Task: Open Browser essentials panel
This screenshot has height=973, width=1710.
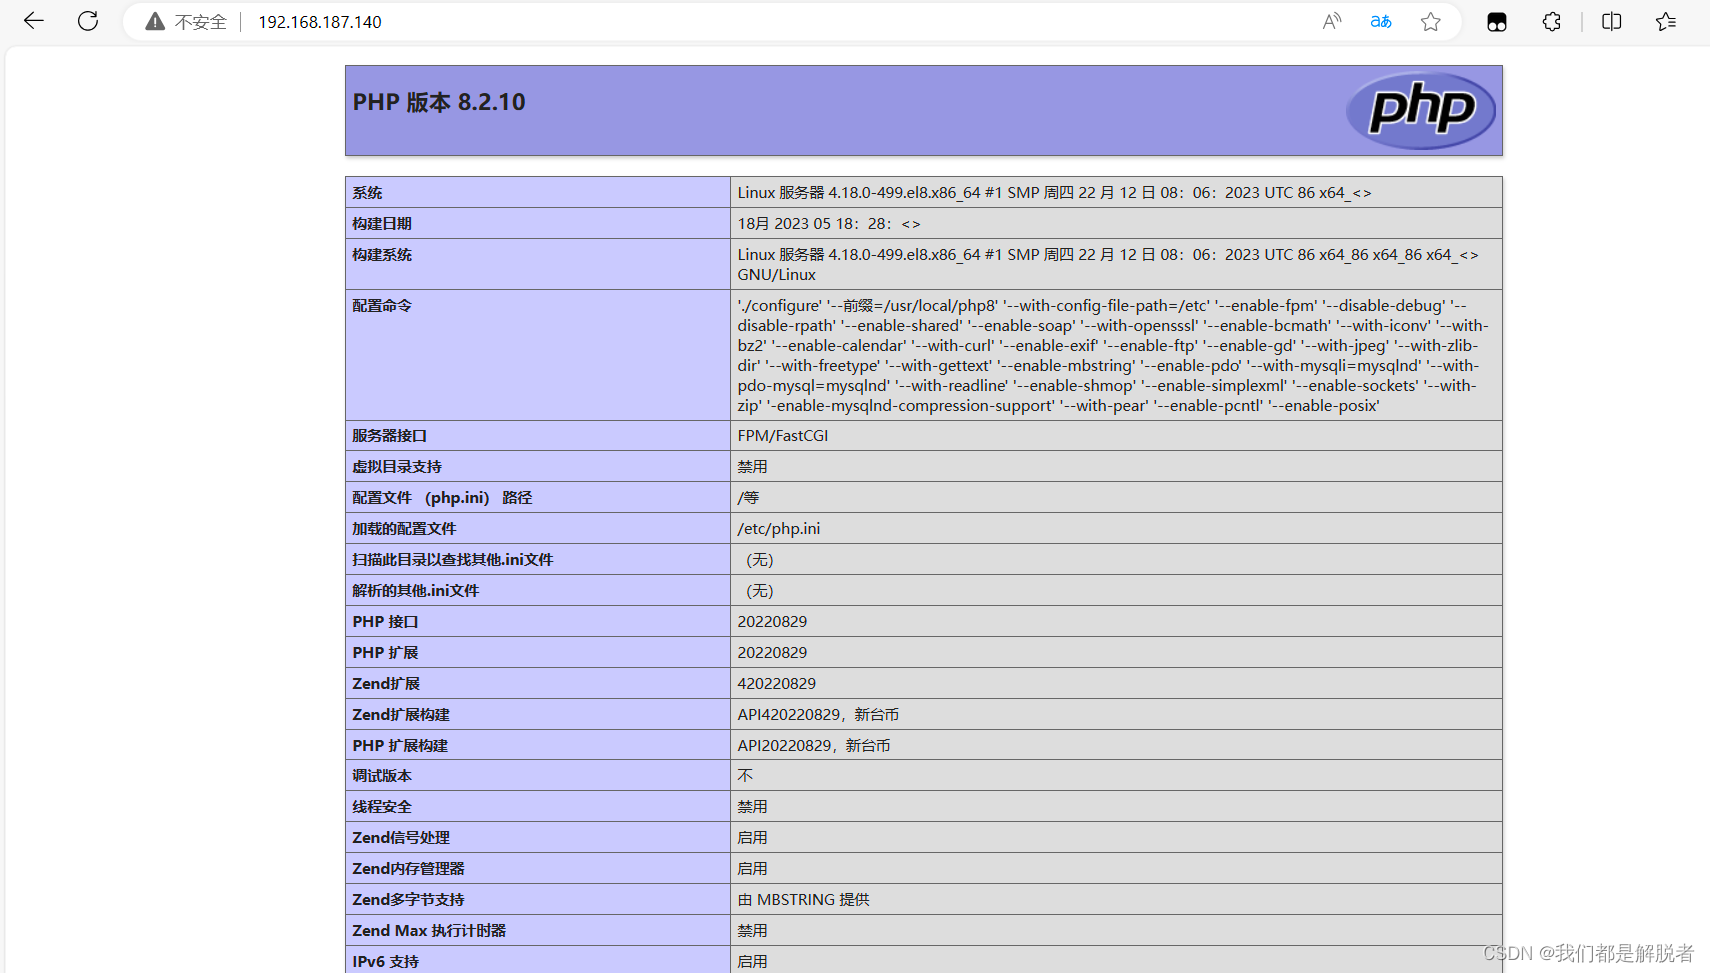Action: click(1496, 21)
